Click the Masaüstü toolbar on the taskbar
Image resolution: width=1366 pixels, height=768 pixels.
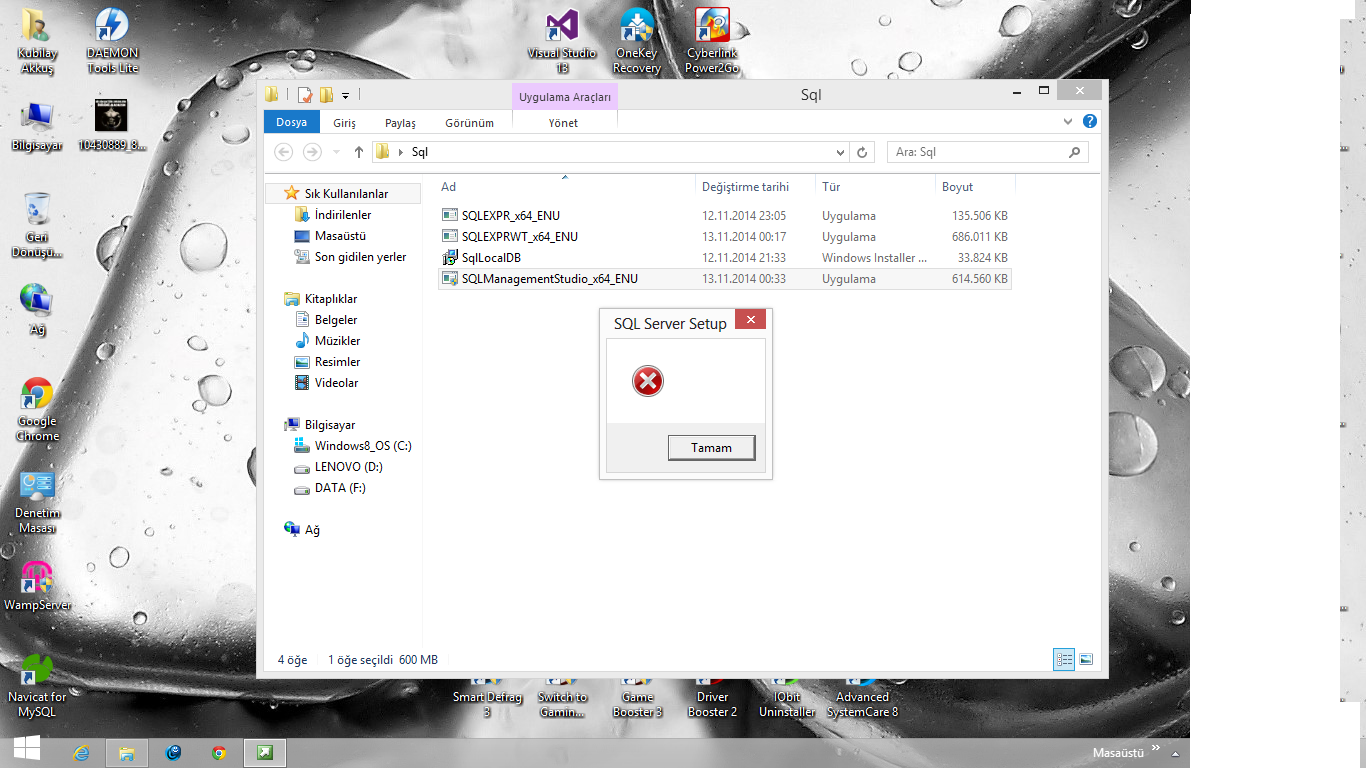coord(1119,752)
